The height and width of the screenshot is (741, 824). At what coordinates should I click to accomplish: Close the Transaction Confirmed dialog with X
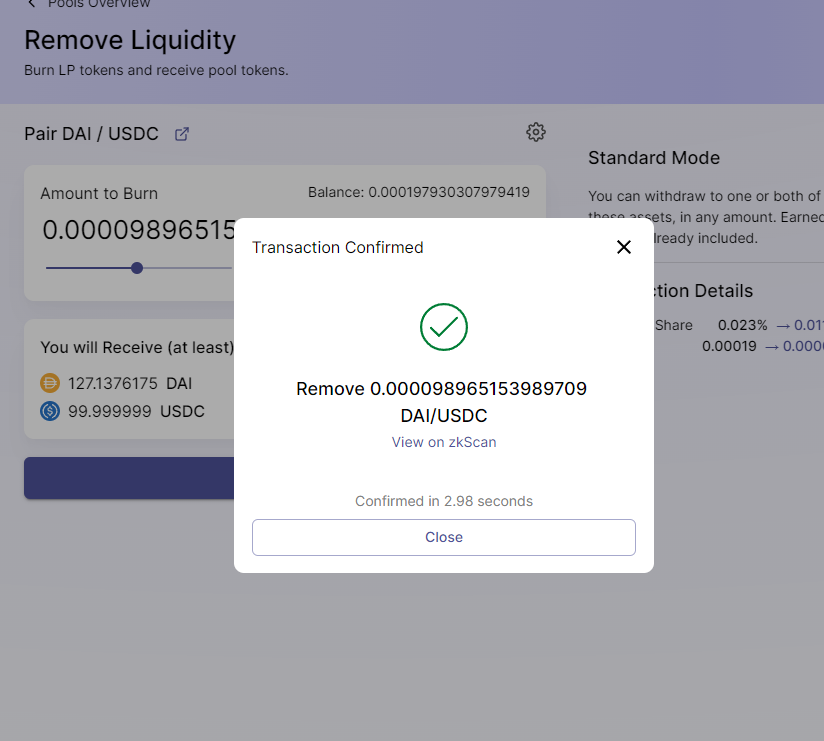click(x=623, y=247)
